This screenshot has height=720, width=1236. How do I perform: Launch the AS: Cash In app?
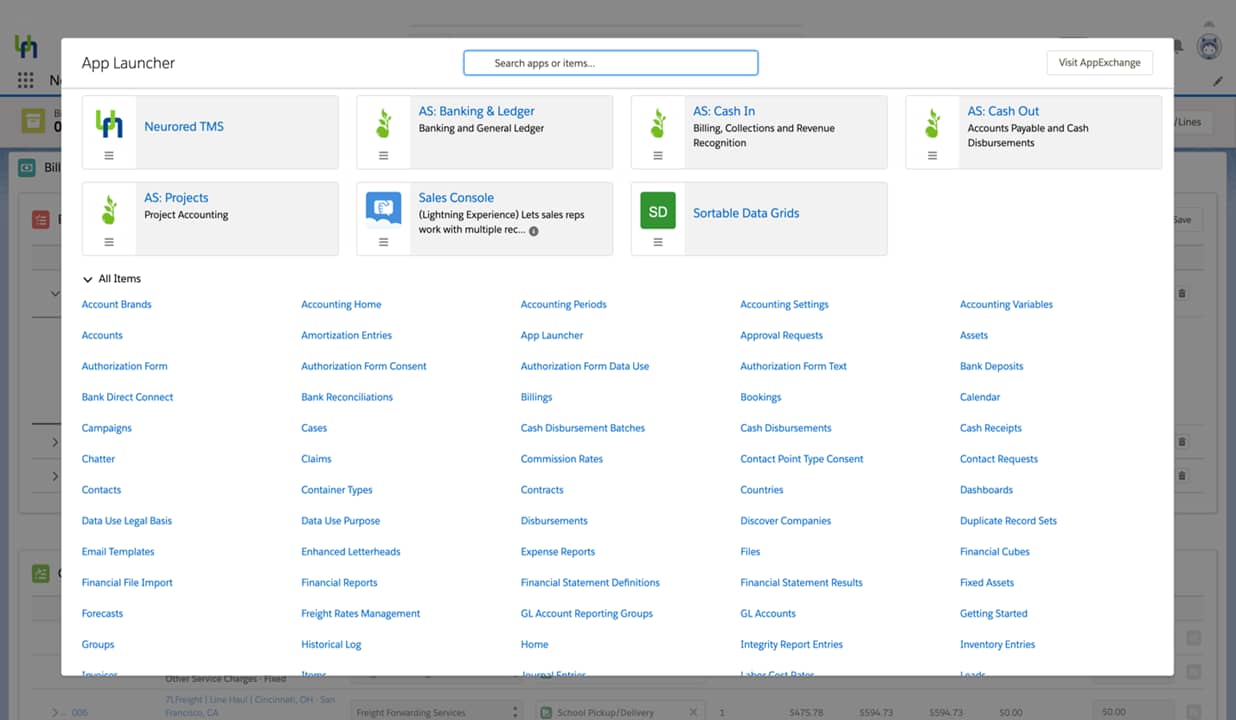pos(724,111)
